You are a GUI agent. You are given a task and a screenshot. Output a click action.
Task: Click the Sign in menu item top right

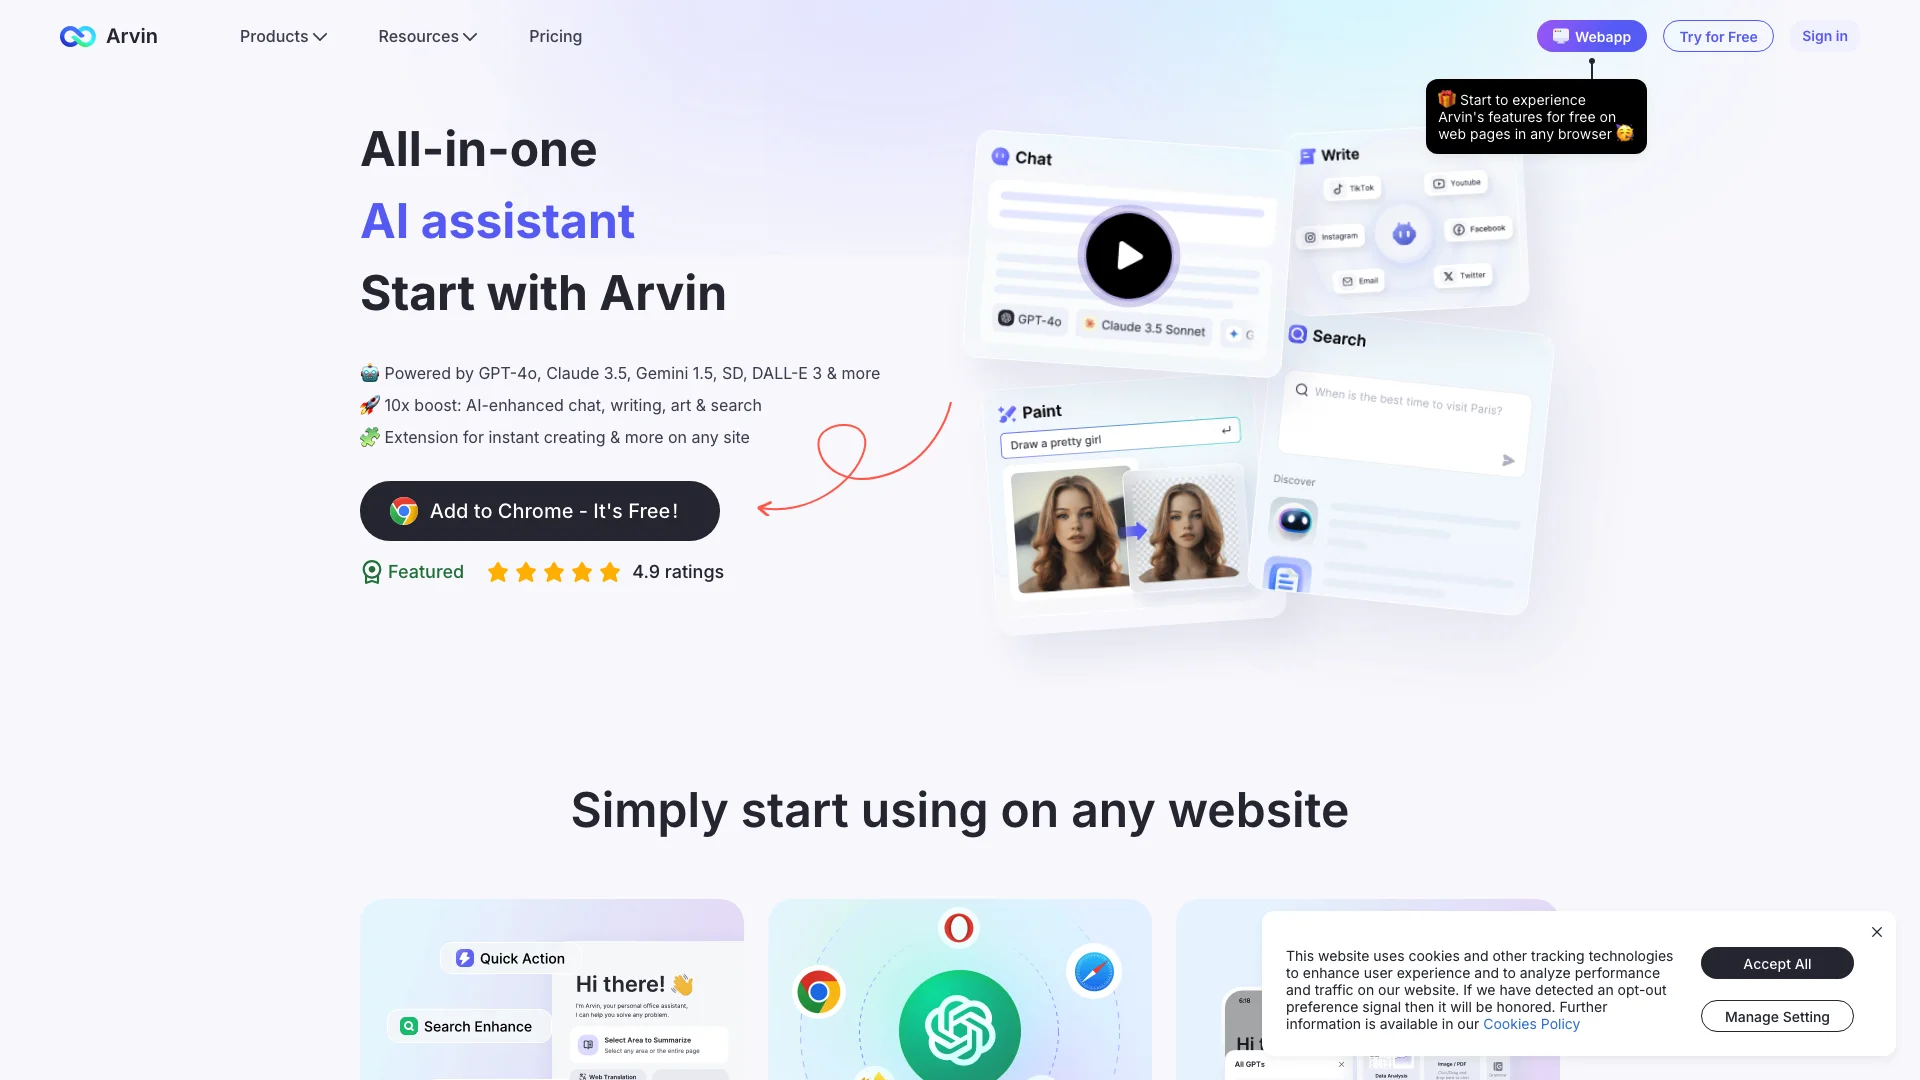tap(1825, 36)
